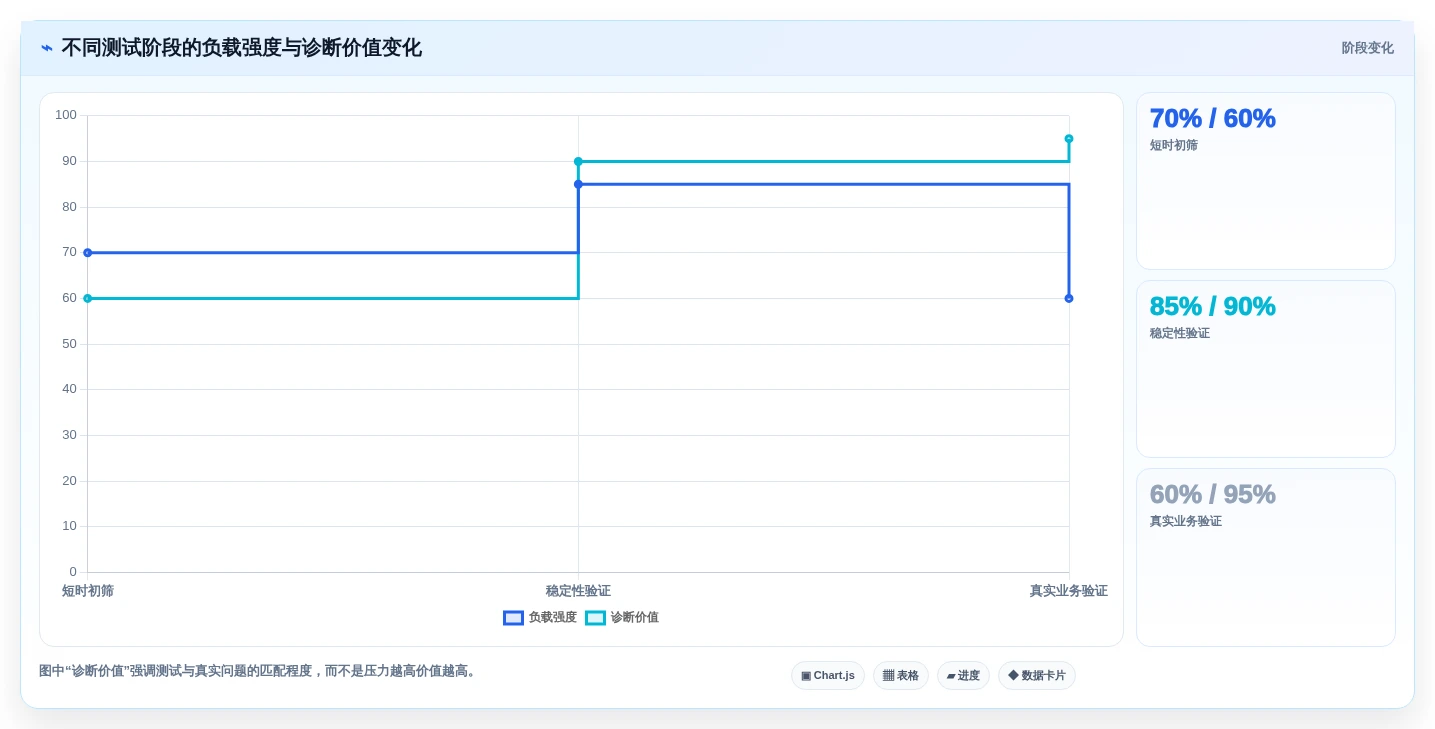Click the 短时初筛 x-axis label
Viewport: 1435px width, 729px height.
tap(88, 591)
